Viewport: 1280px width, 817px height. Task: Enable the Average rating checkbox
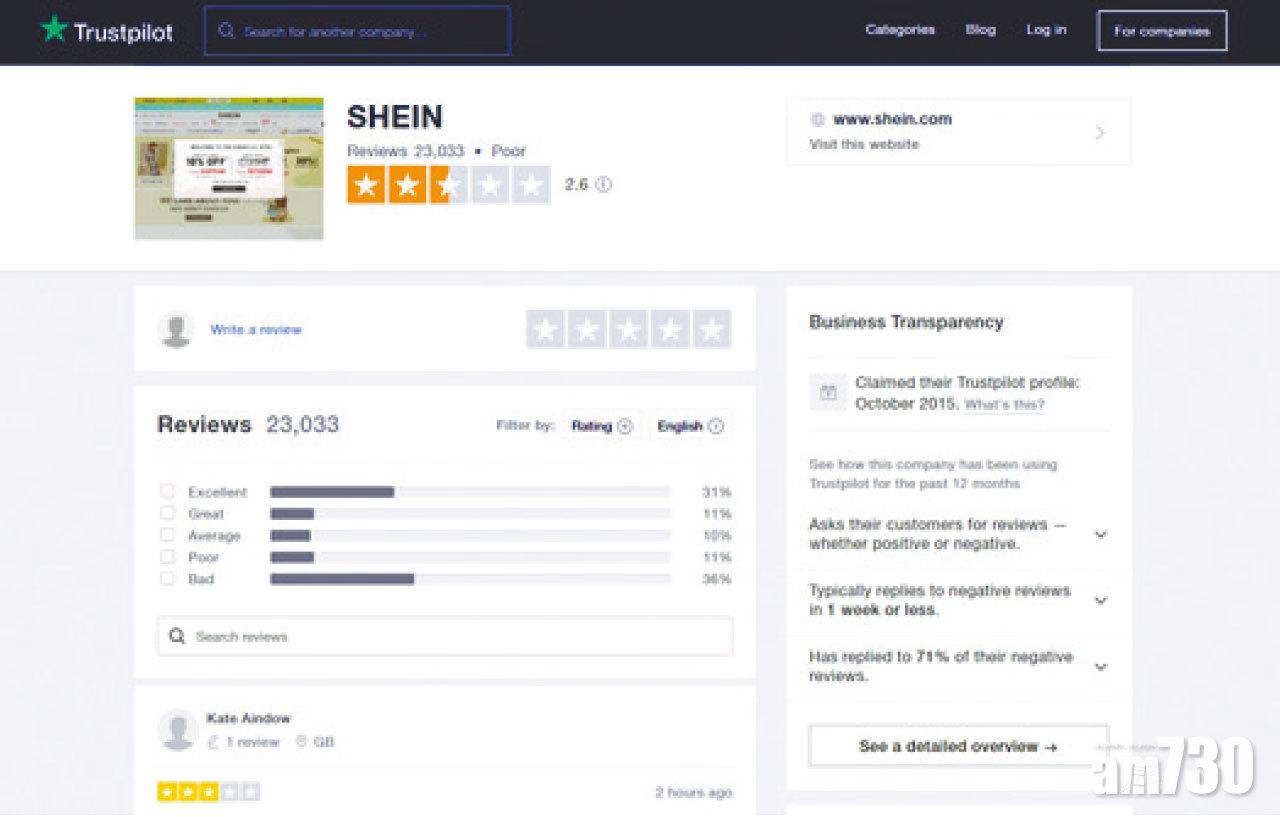pos(167,535)
